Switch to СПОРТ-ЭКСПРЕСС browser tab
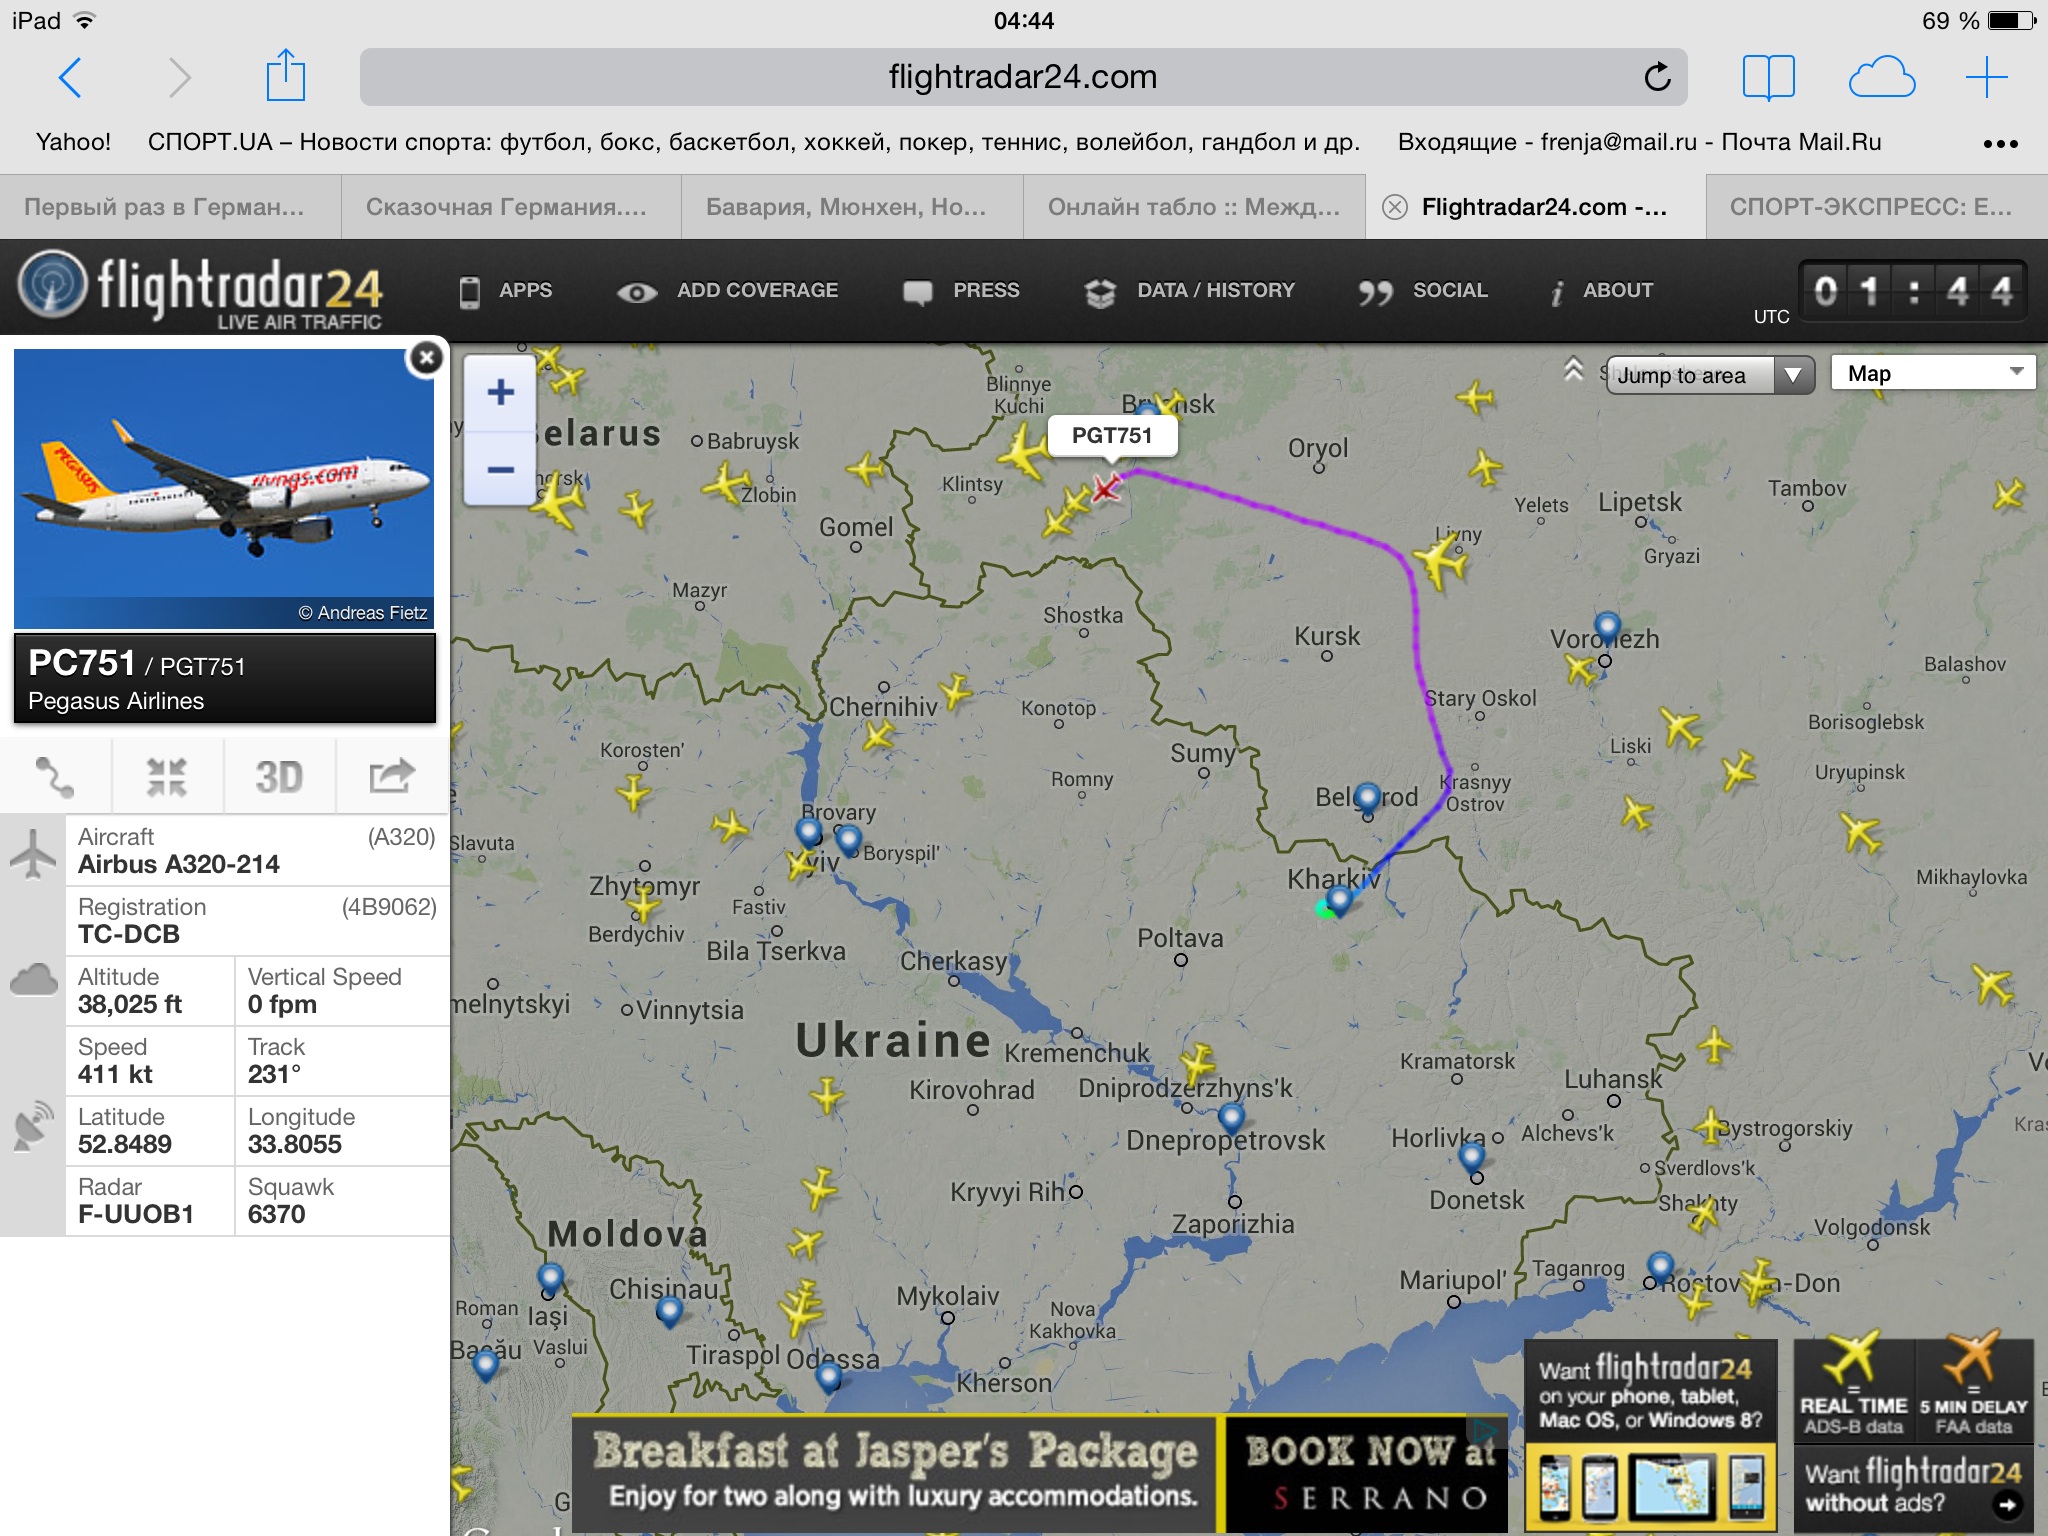2048x1536 pixels. [1872, 207]
